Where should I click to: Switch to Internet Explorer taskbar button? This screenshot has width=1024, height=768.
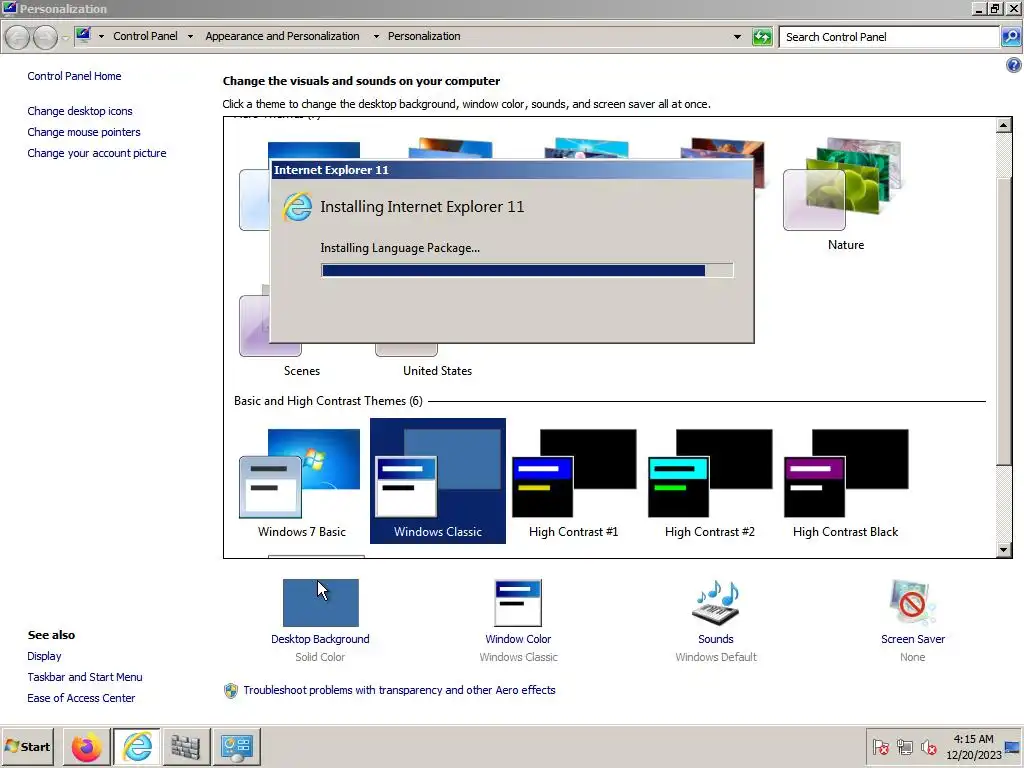pyautogui.click(x=137, y=746)
